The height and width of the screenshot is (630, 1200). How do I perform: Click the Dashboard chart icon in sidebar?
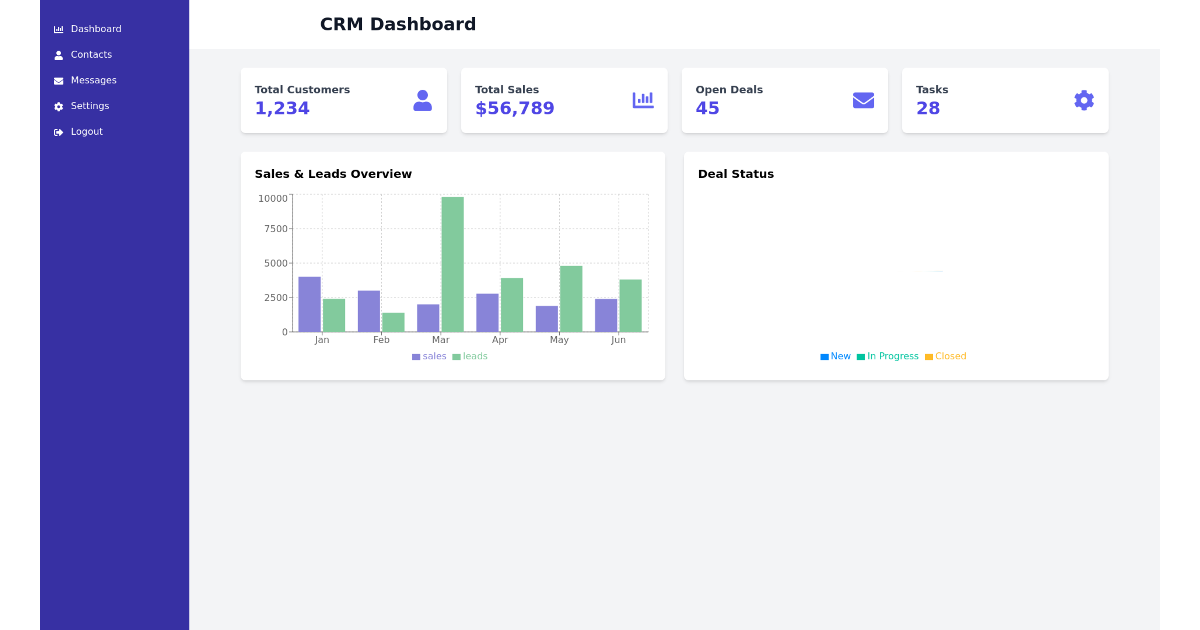[x=58, y=30]
